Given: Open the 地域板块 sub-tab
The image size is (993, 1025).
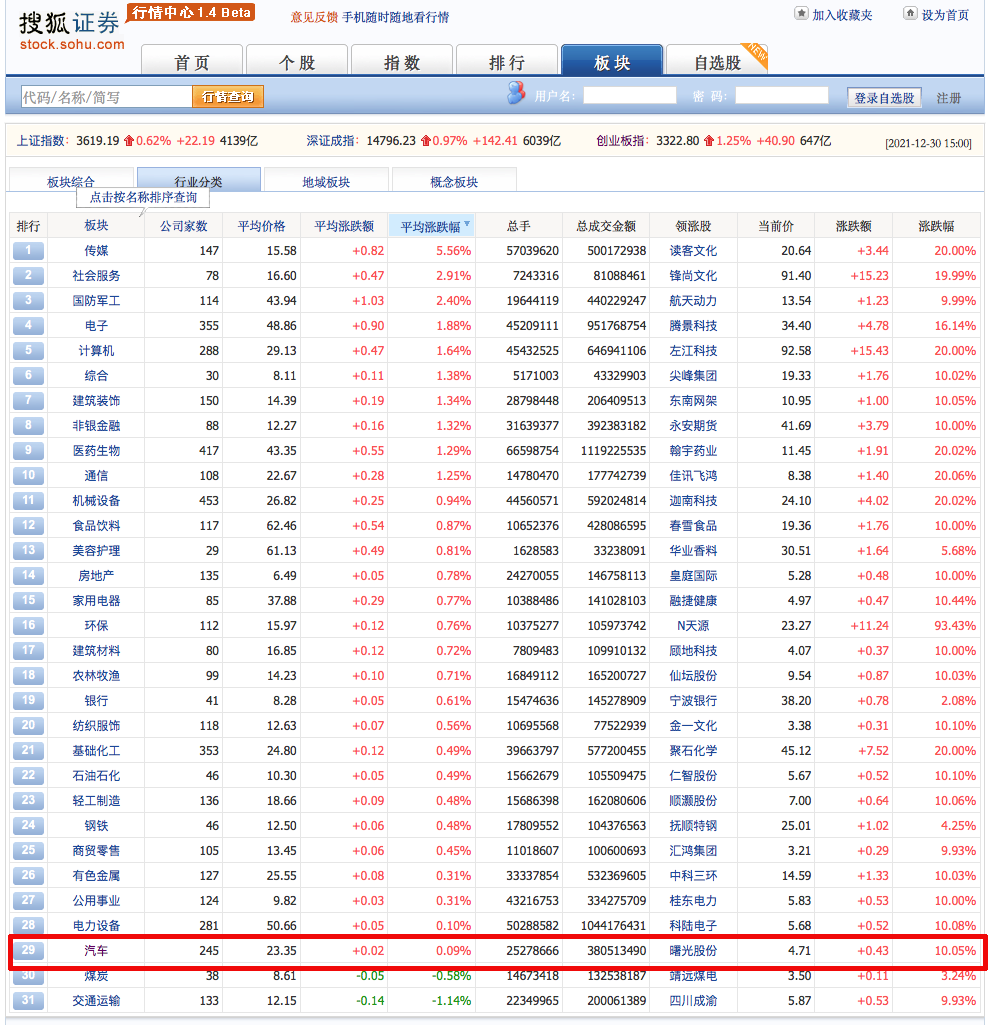Looking at the screenshot, I should [x=326, y=181].
